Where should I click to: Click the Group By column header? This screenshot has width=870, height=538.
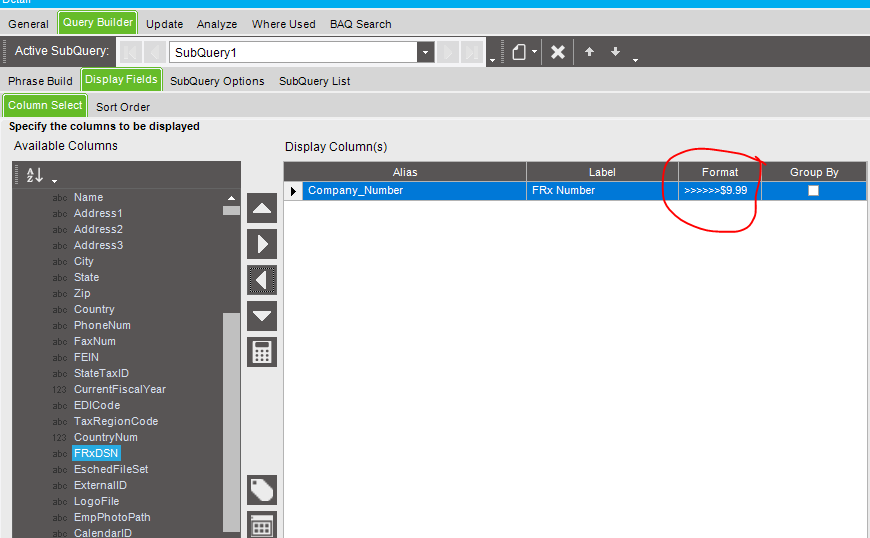click(814, 172)
